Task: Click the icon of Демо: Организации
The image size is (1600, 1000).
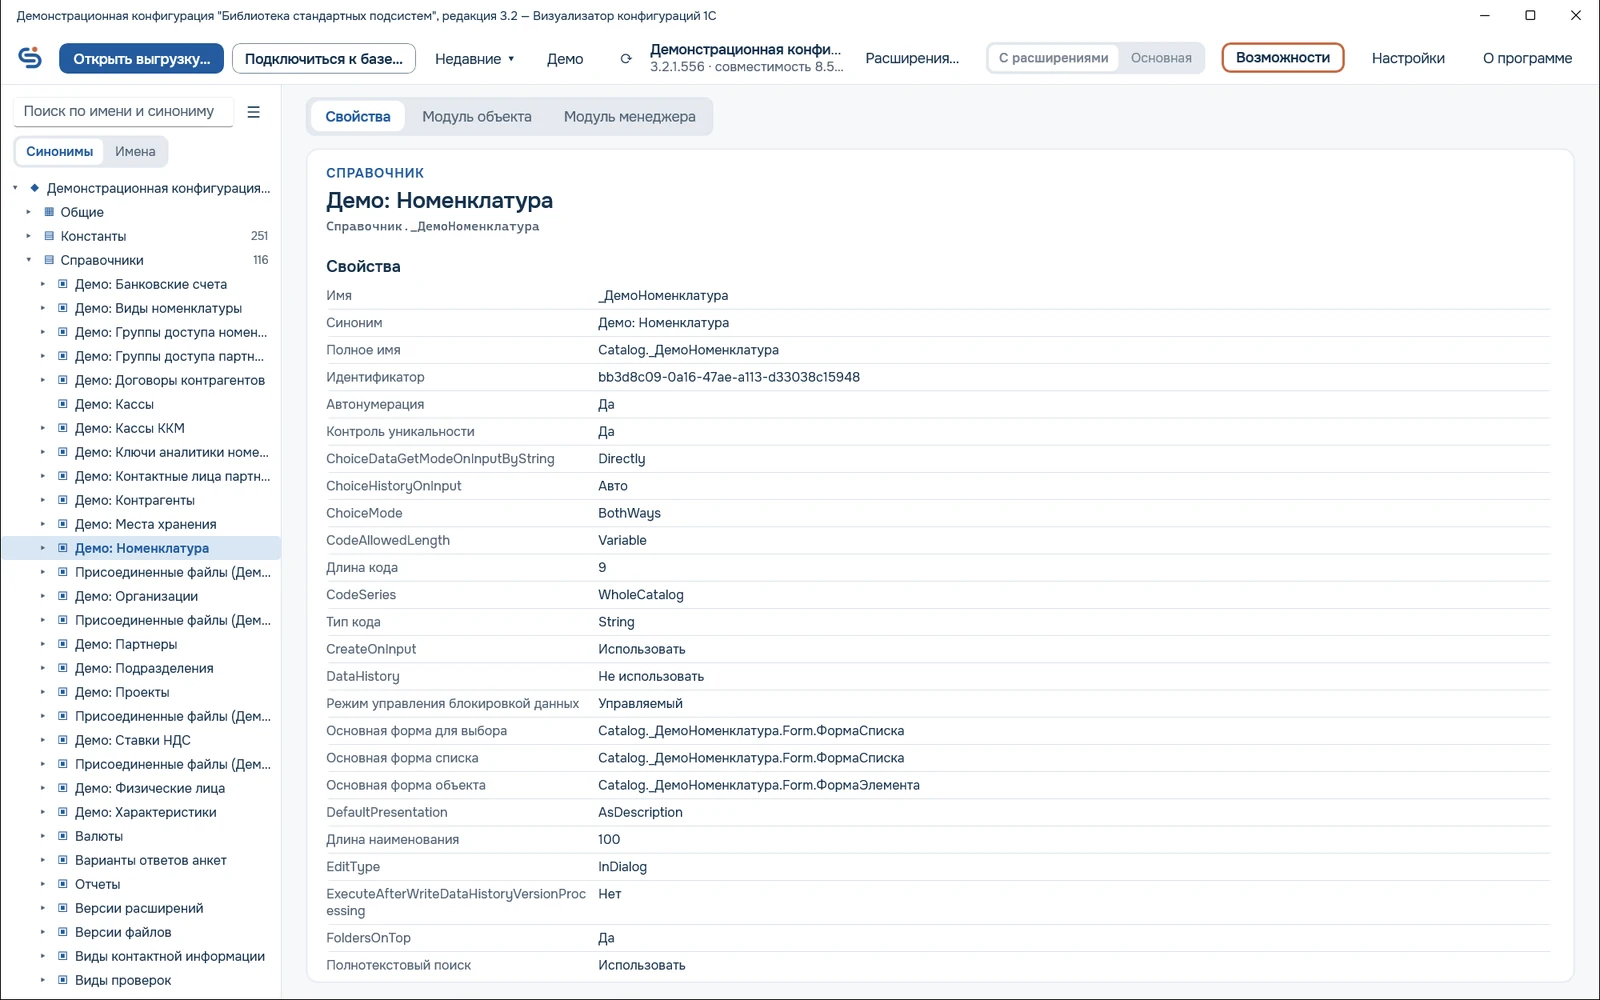Action: pos(63,596)
